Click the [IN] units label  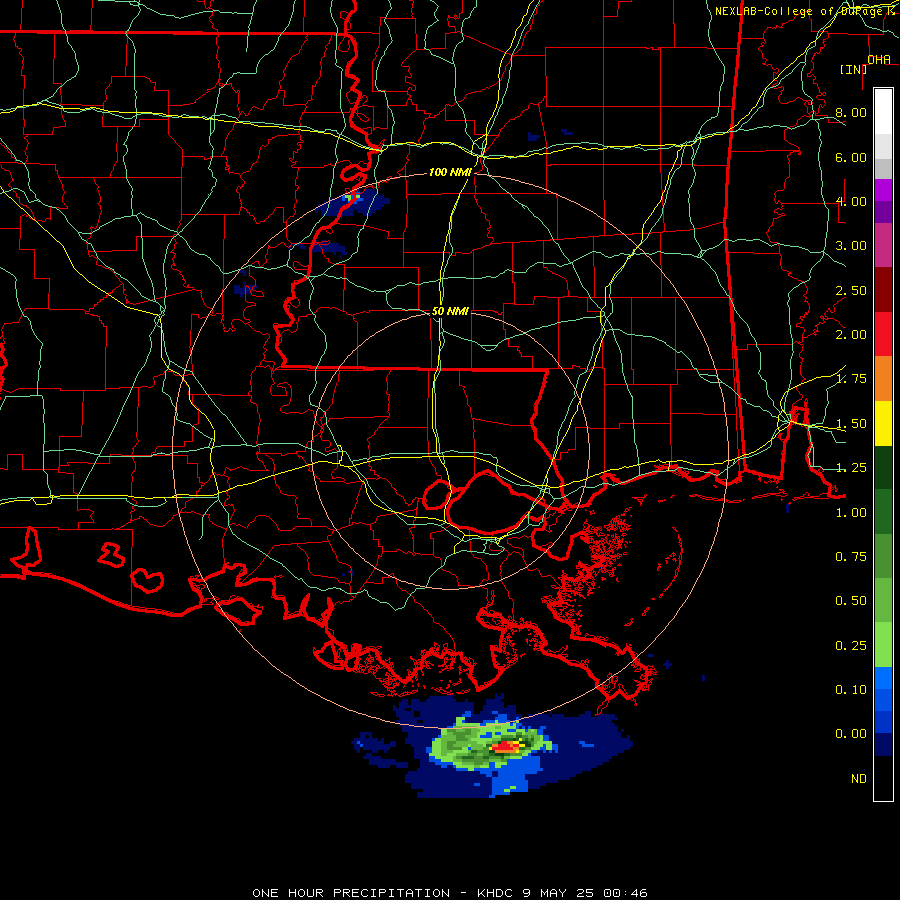pyautogui.click(x=854, y=69)
